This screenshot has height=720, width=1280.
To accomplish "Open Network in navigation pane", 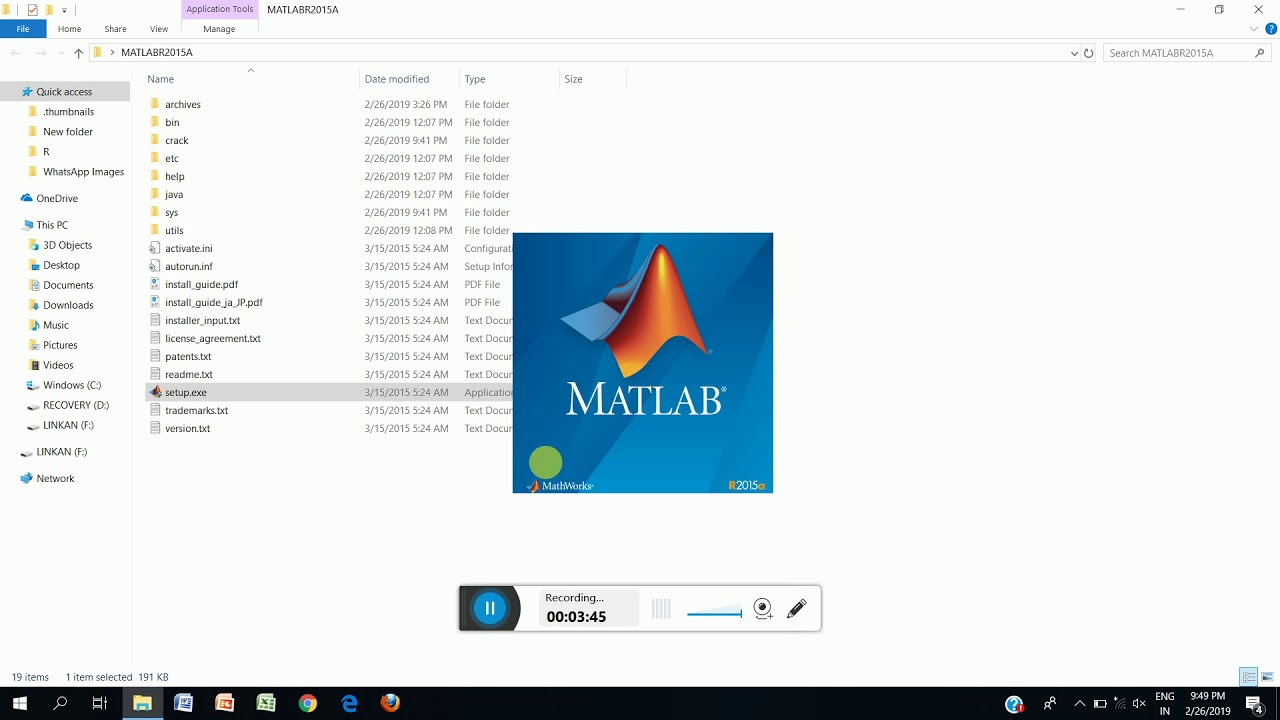I will tap(55, 478).
